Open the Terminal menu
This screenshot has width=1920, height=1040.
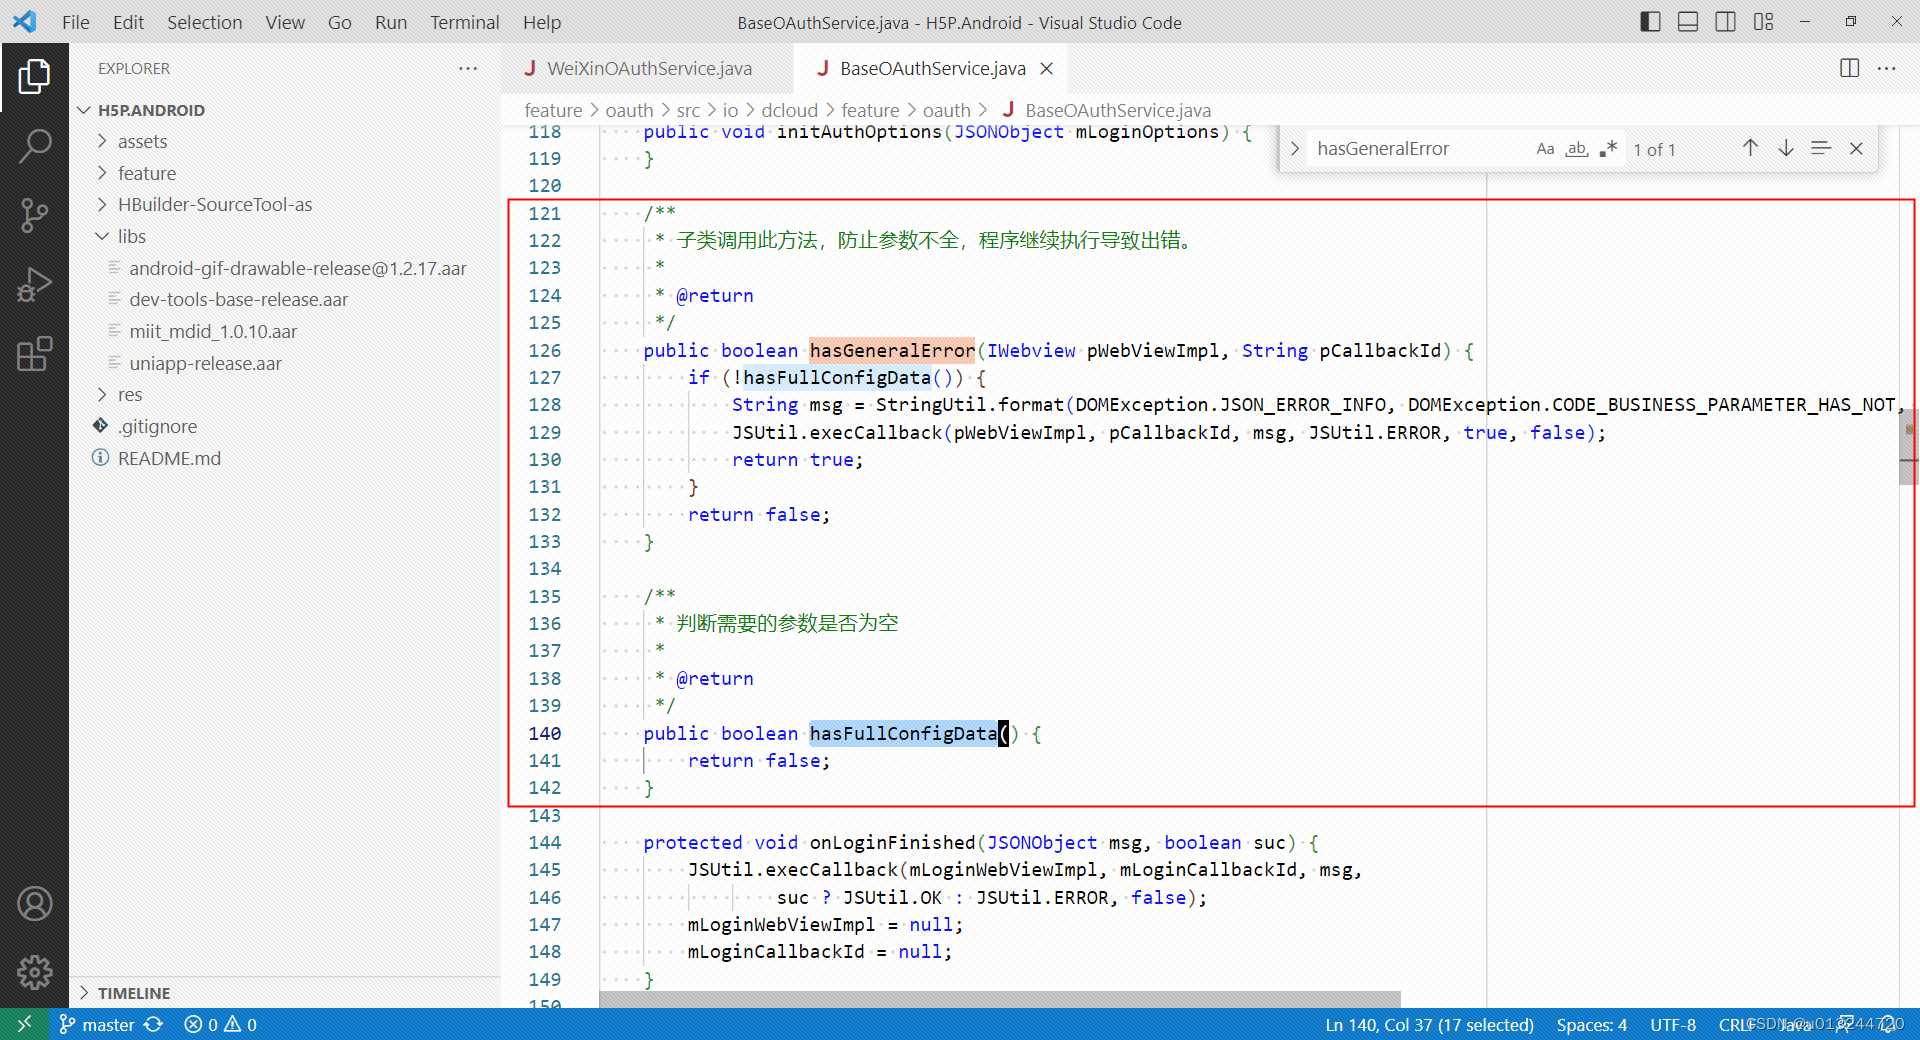[464, 22]
